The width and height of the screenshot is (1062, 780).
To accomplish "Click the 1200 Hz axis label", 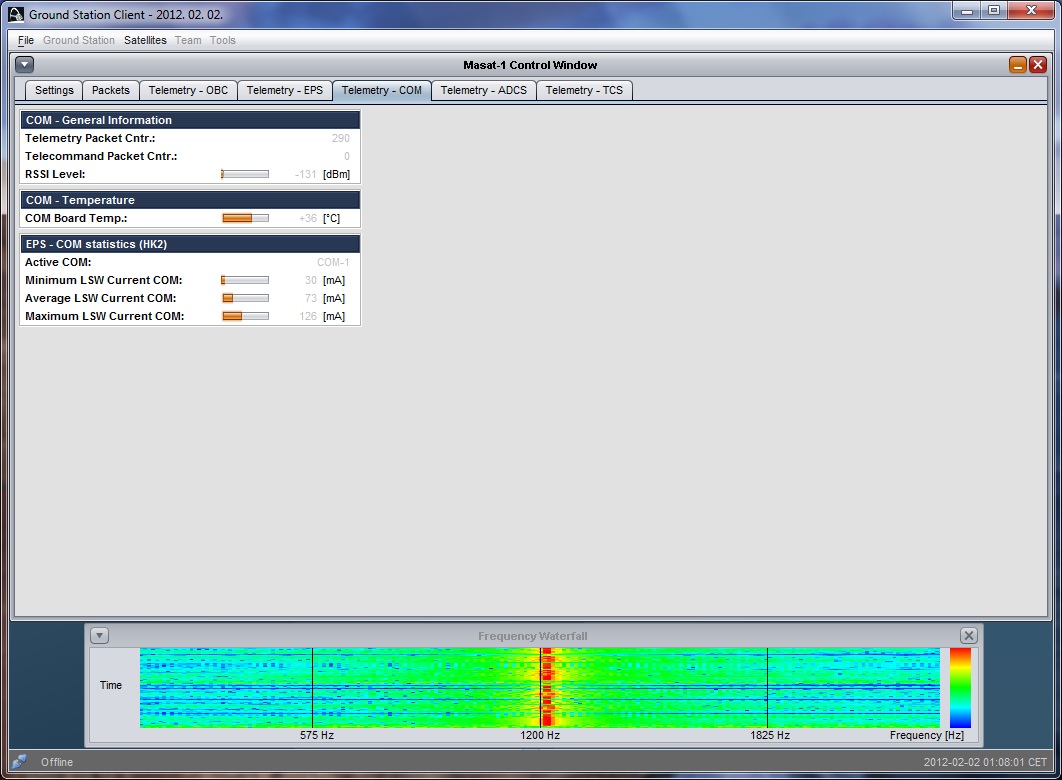I will click(x=540, y=735).
